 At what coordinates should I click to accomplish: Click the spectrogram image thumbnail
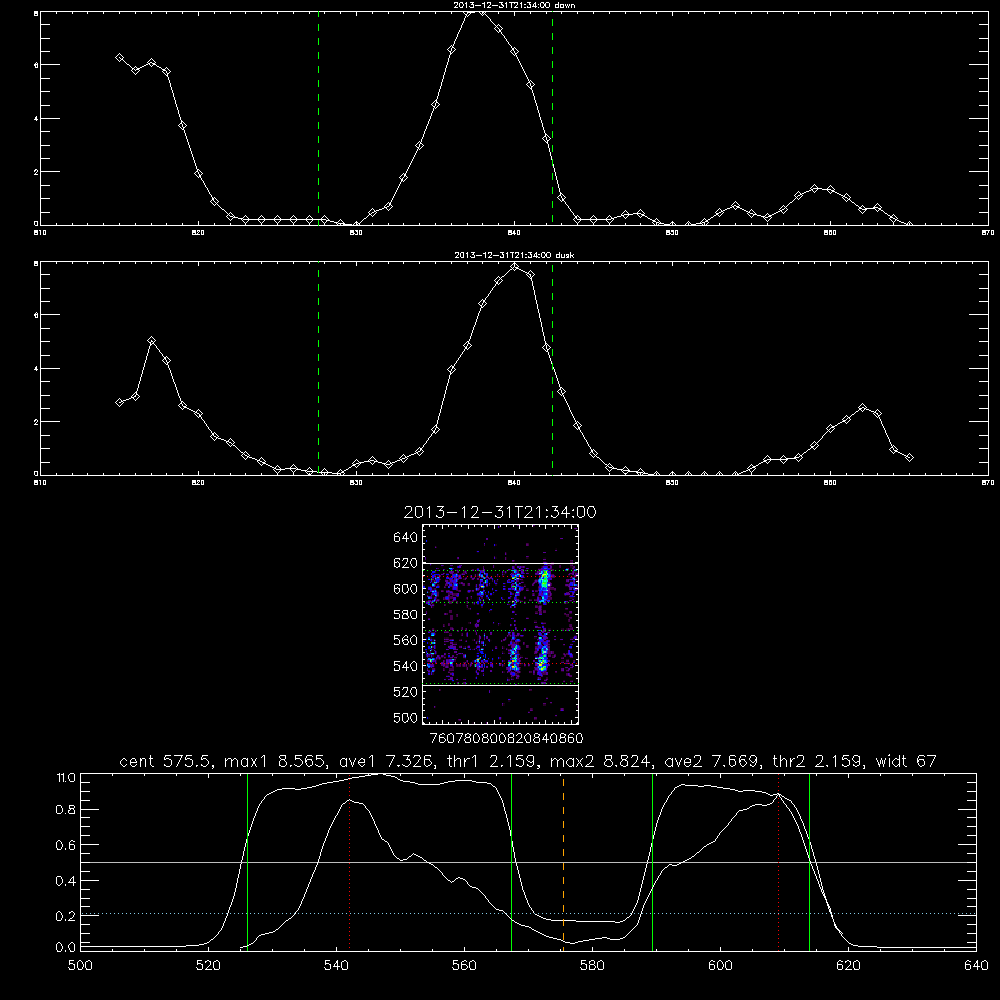pos(500,624)
